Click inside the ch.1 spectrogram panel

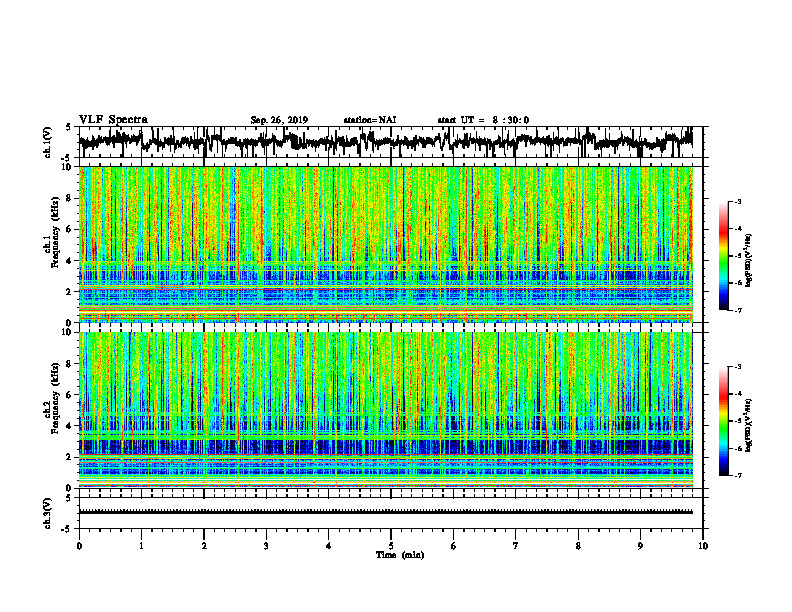385,244
